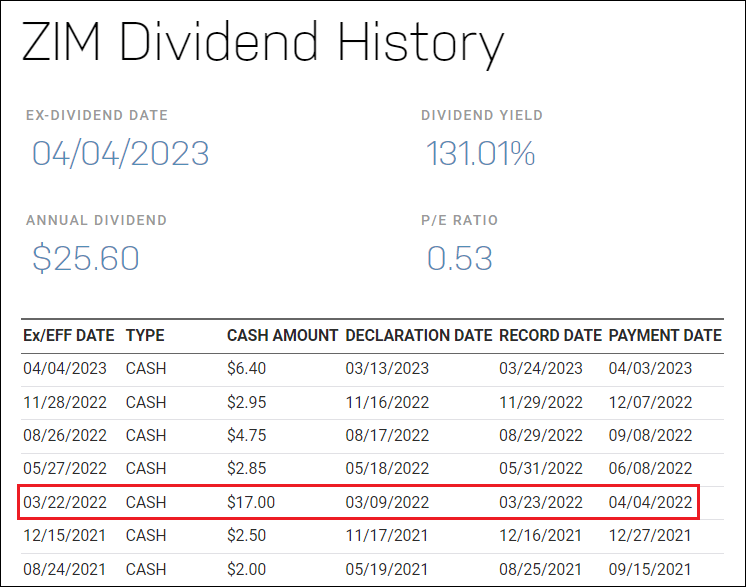
Task: Click record date 05/31/2022
Action: point(541,468)
